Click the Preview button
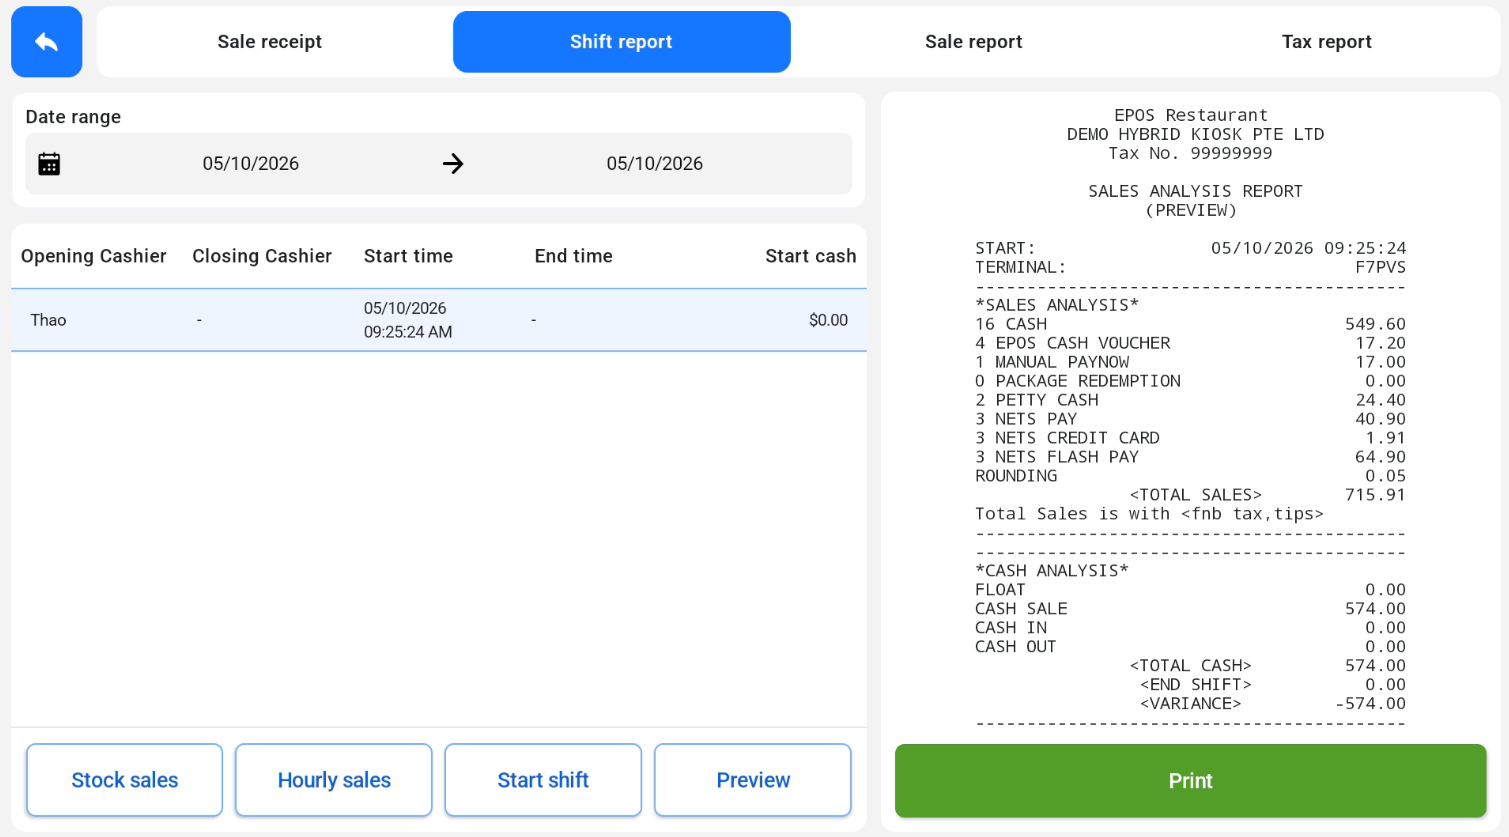 [x=753, y=780]
